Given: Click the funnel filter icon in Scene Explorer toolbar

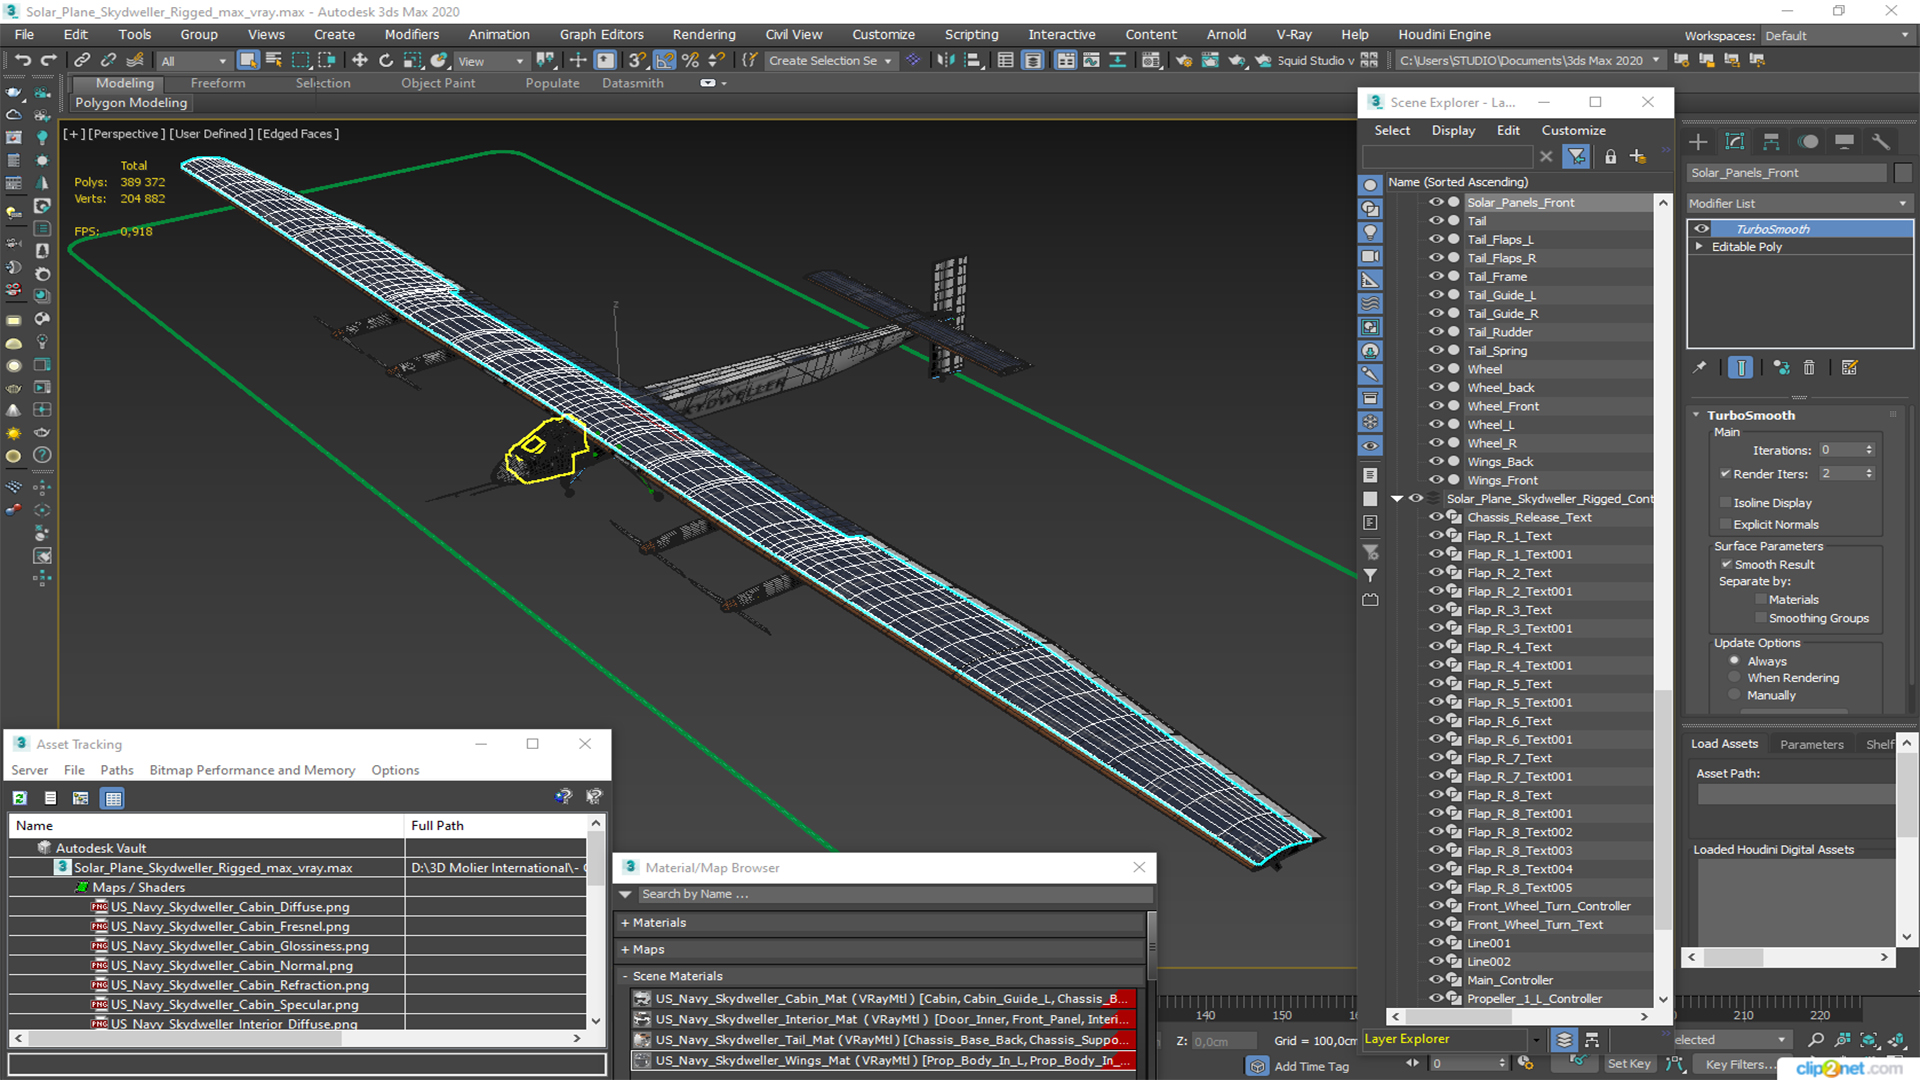Looking at the screenshot, I should [1577, 157].
